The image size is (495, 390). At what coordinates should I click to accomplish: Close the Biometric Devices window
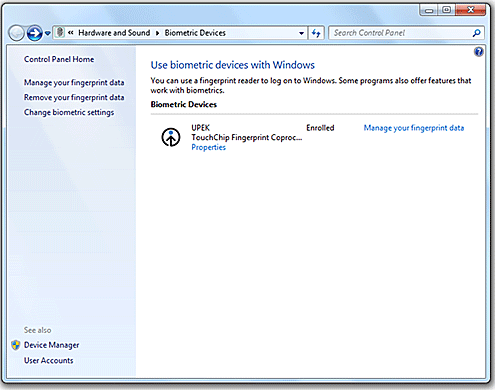pyautogui.click(x=471, y=10)
